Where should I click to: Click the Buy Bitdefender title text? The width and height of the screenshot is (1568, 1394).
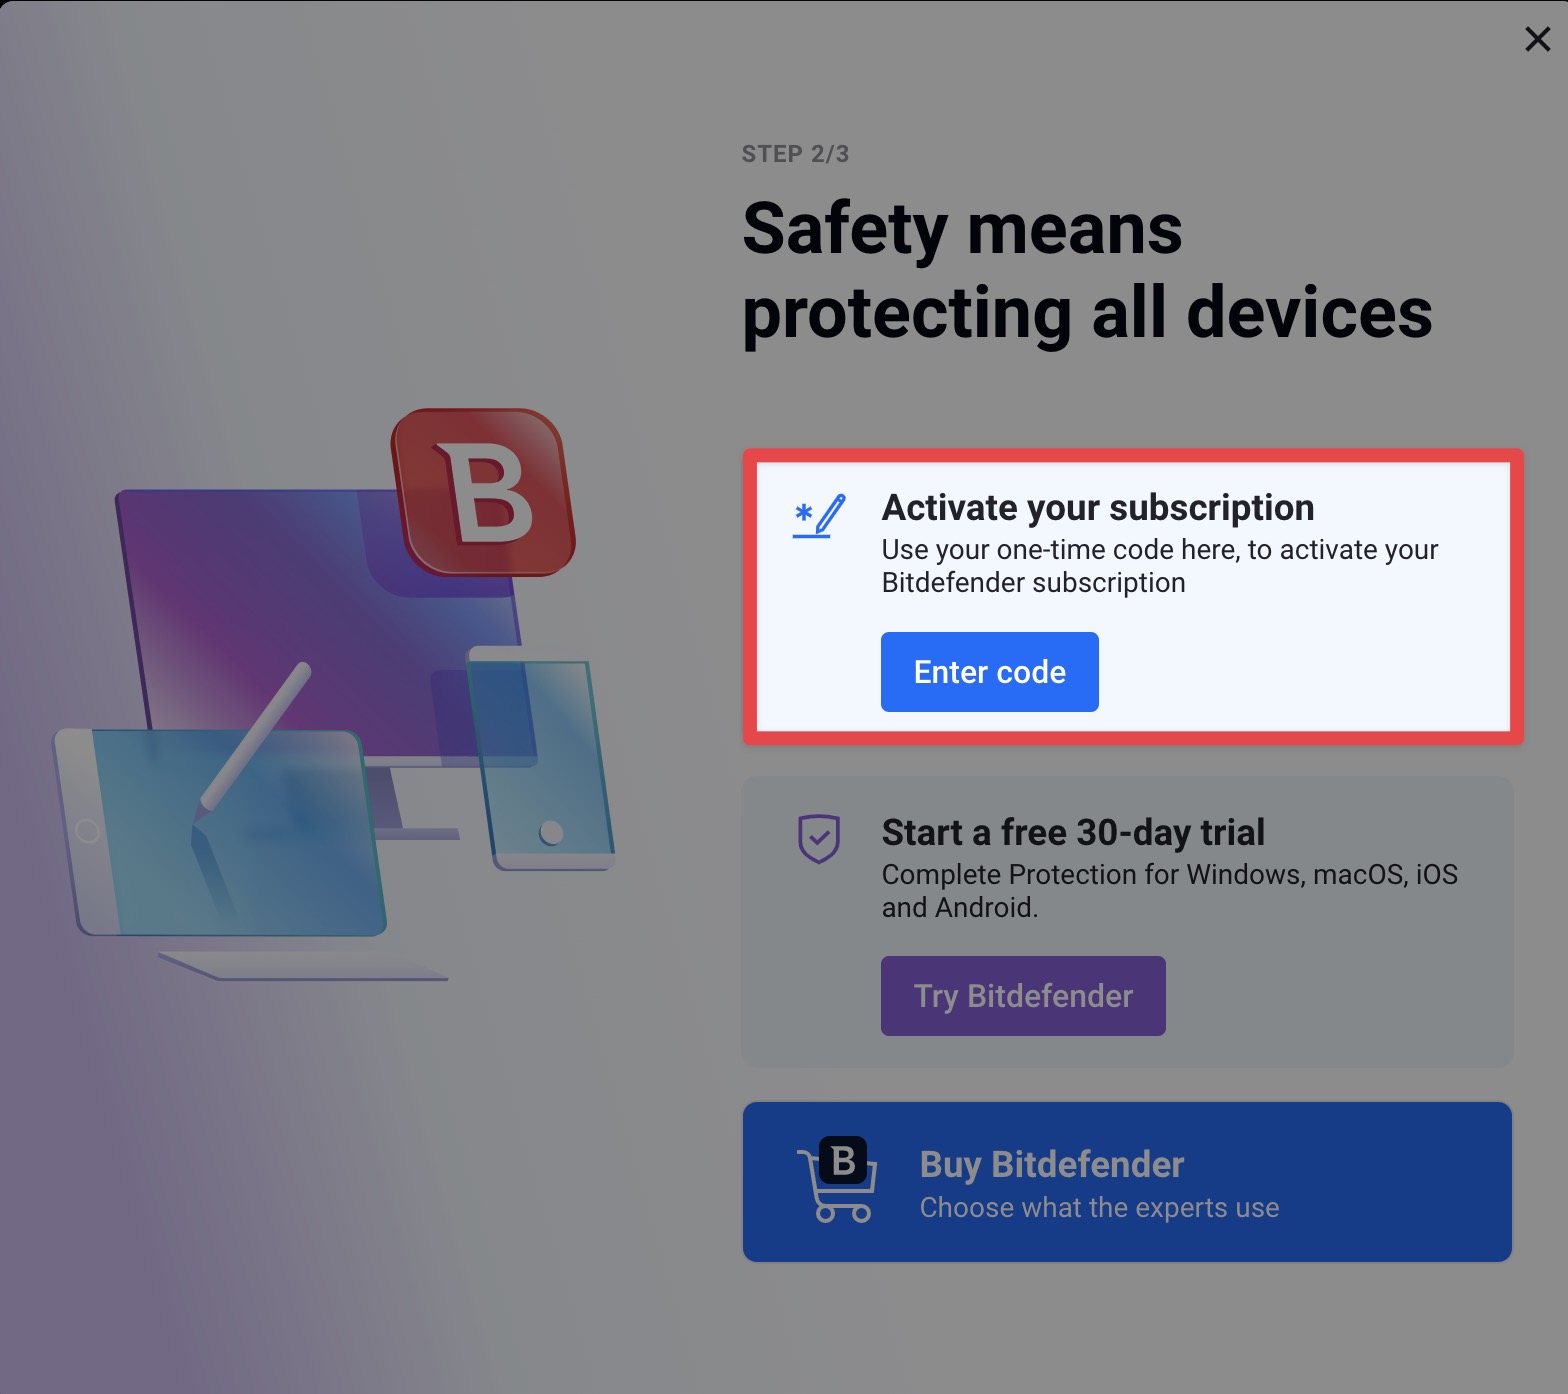click(1051, 1165)
